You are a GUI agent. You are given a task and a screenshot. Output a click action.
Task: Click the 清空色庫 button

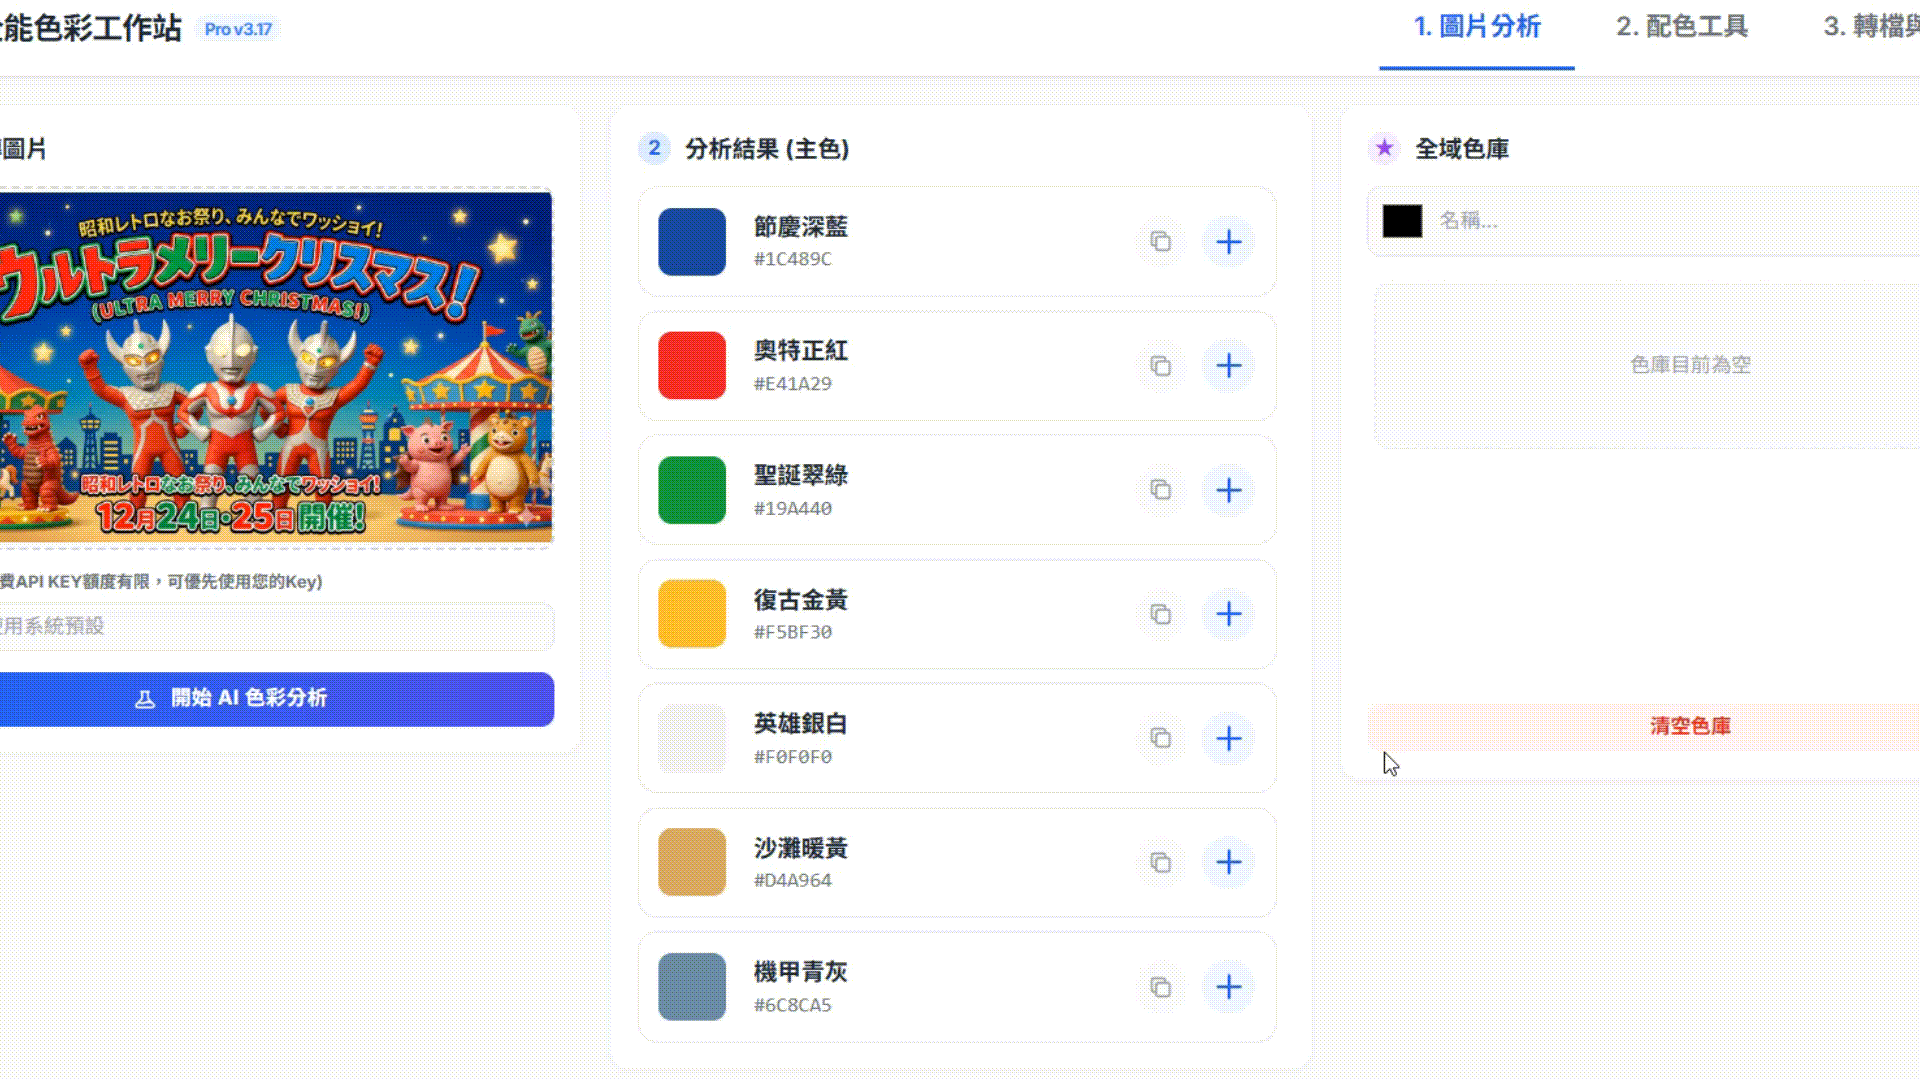pos(1690,727)
